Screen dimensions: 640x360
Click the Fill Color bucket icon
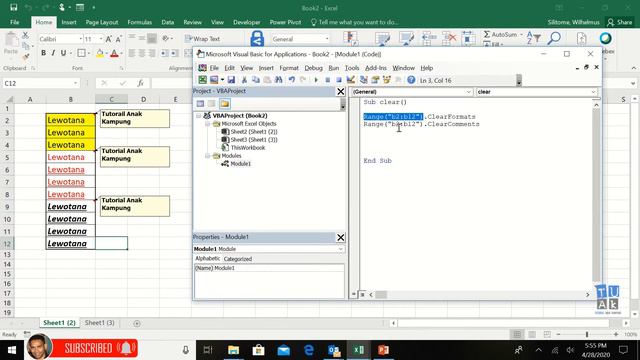[100, 53]
